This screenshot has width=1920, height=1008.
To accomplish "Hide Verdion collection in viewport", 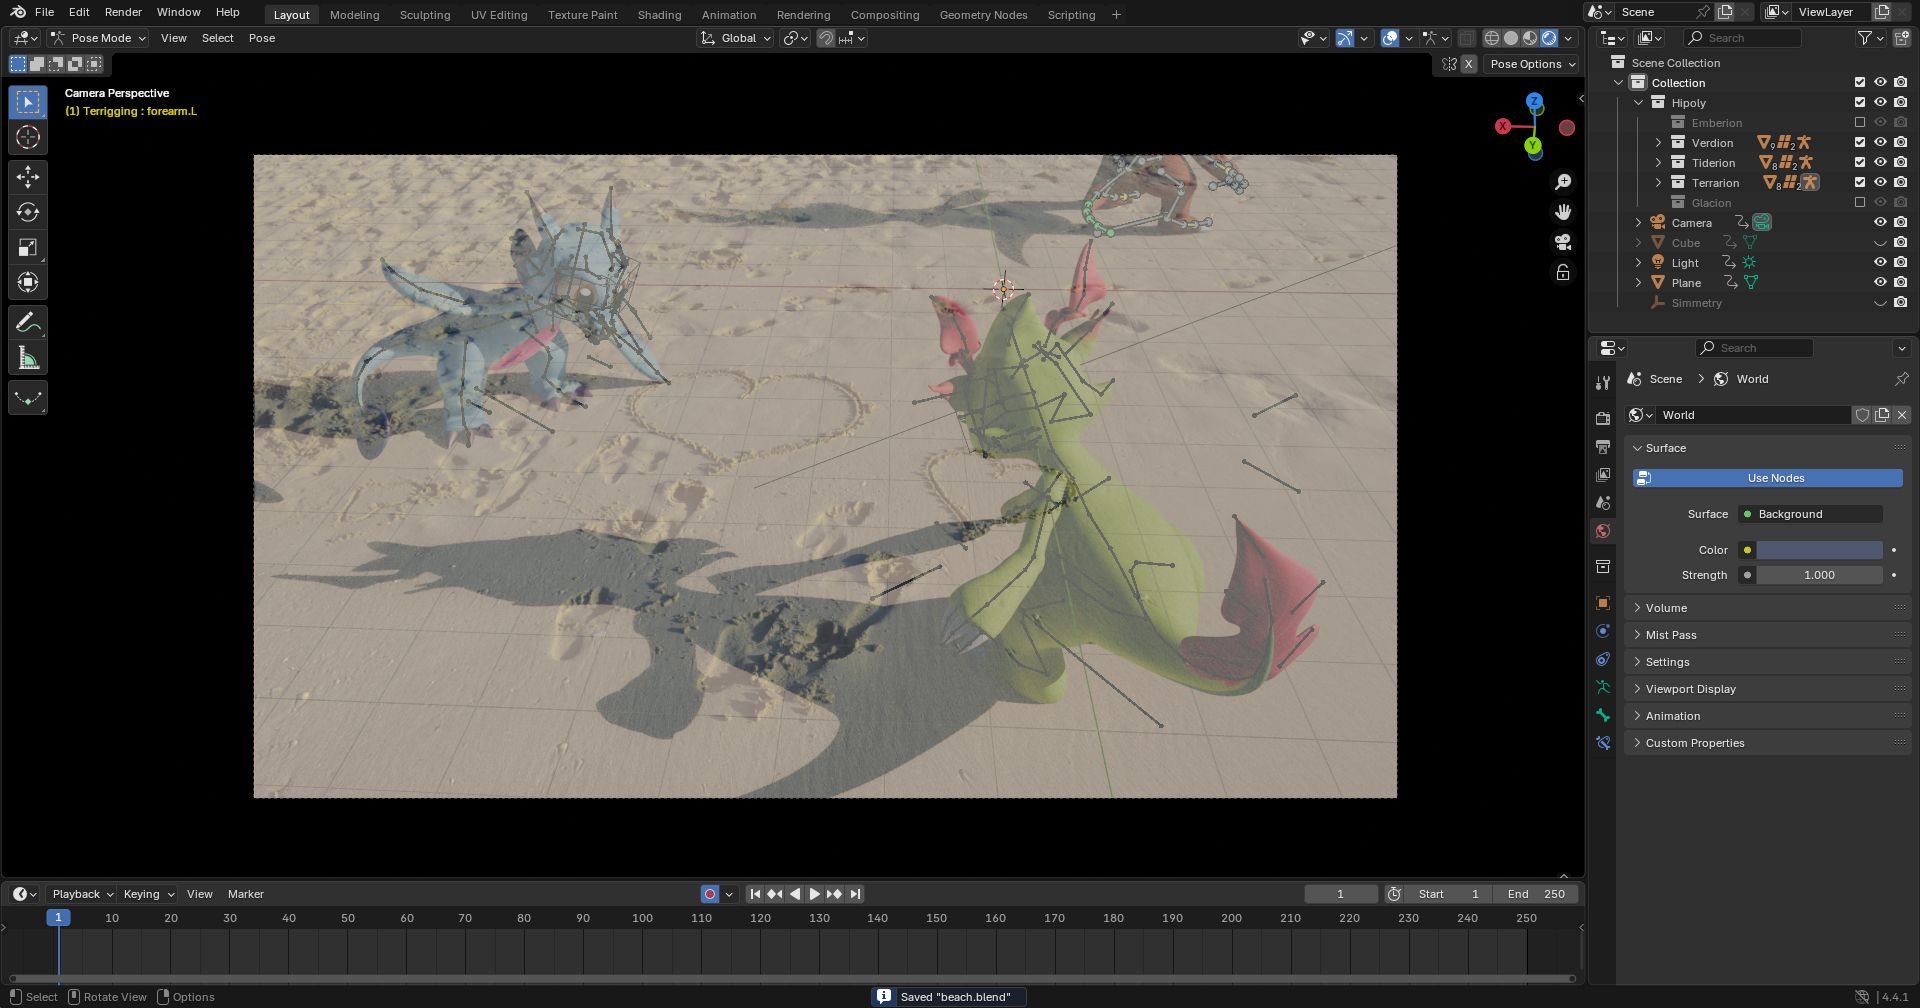I will (1880, 143).
